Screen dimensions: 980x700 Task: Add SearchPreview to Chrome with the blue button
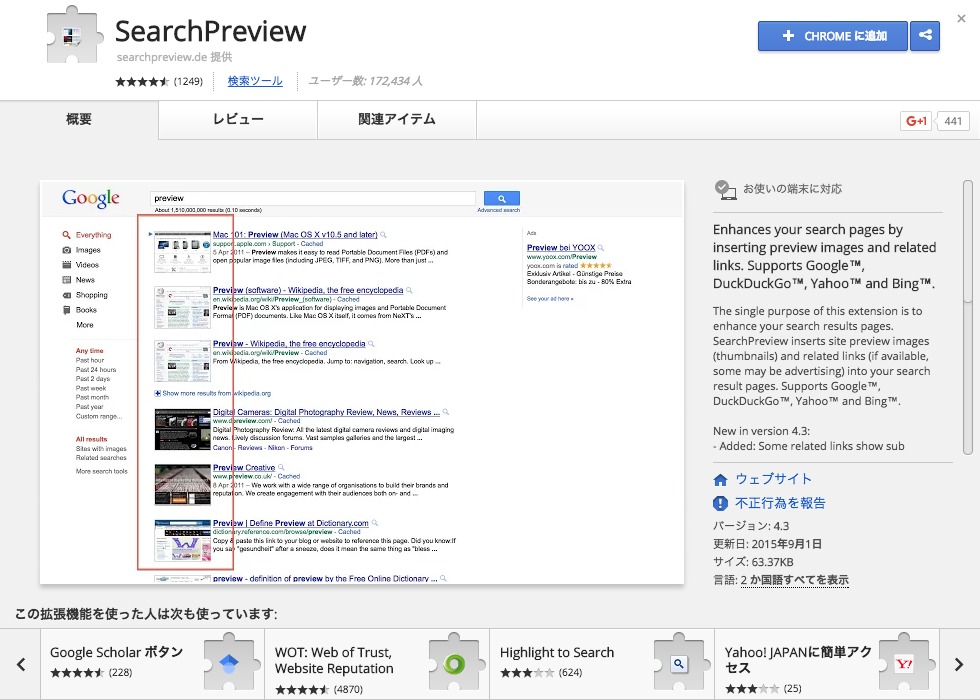tap(832, 36)
